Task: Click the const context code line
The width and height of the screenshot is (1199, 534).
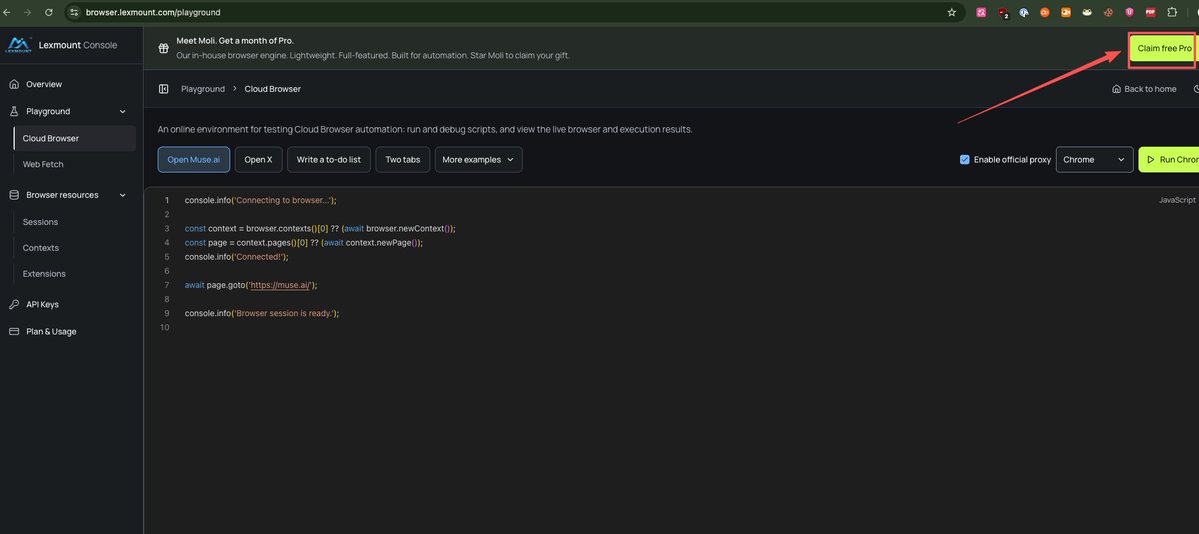Action: pos(320,229)
